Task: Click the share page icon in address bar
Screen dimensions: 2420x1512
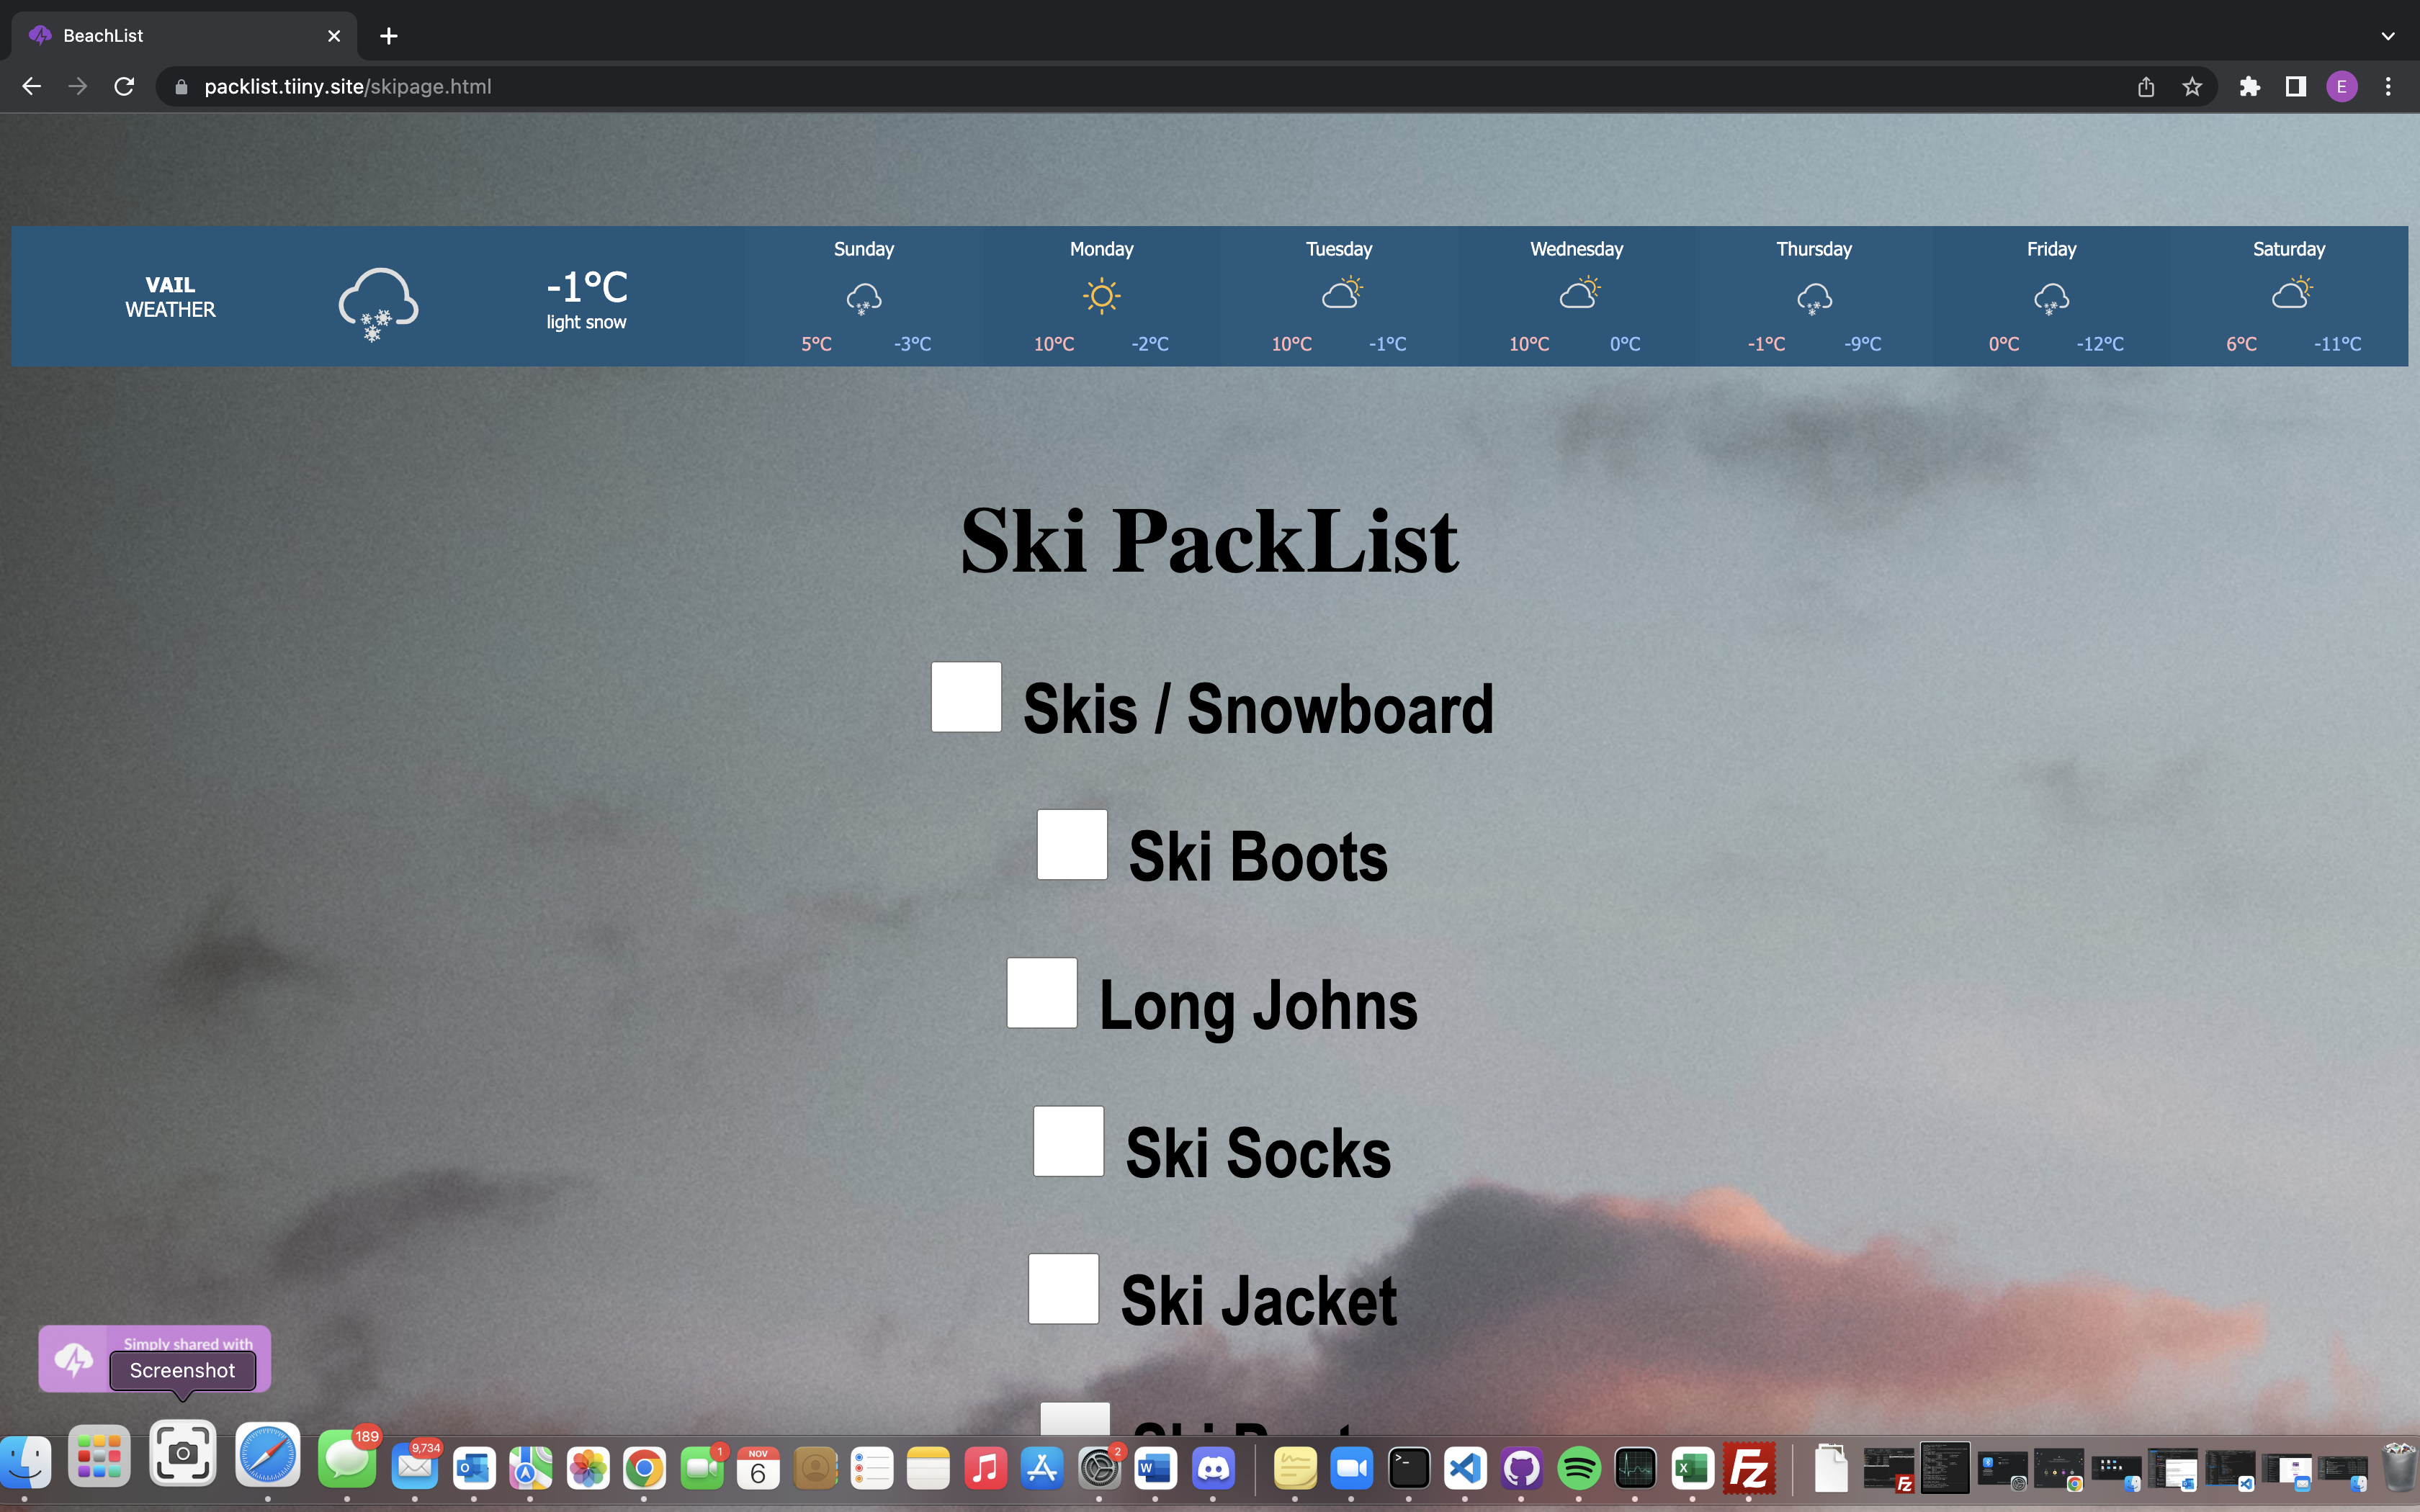Action: click(2146, 87)
